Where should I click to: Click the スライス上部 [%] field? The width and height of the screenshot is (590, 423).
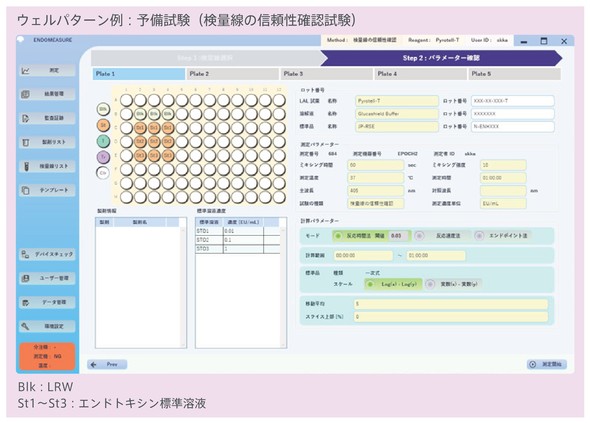[x=451, y=317]
